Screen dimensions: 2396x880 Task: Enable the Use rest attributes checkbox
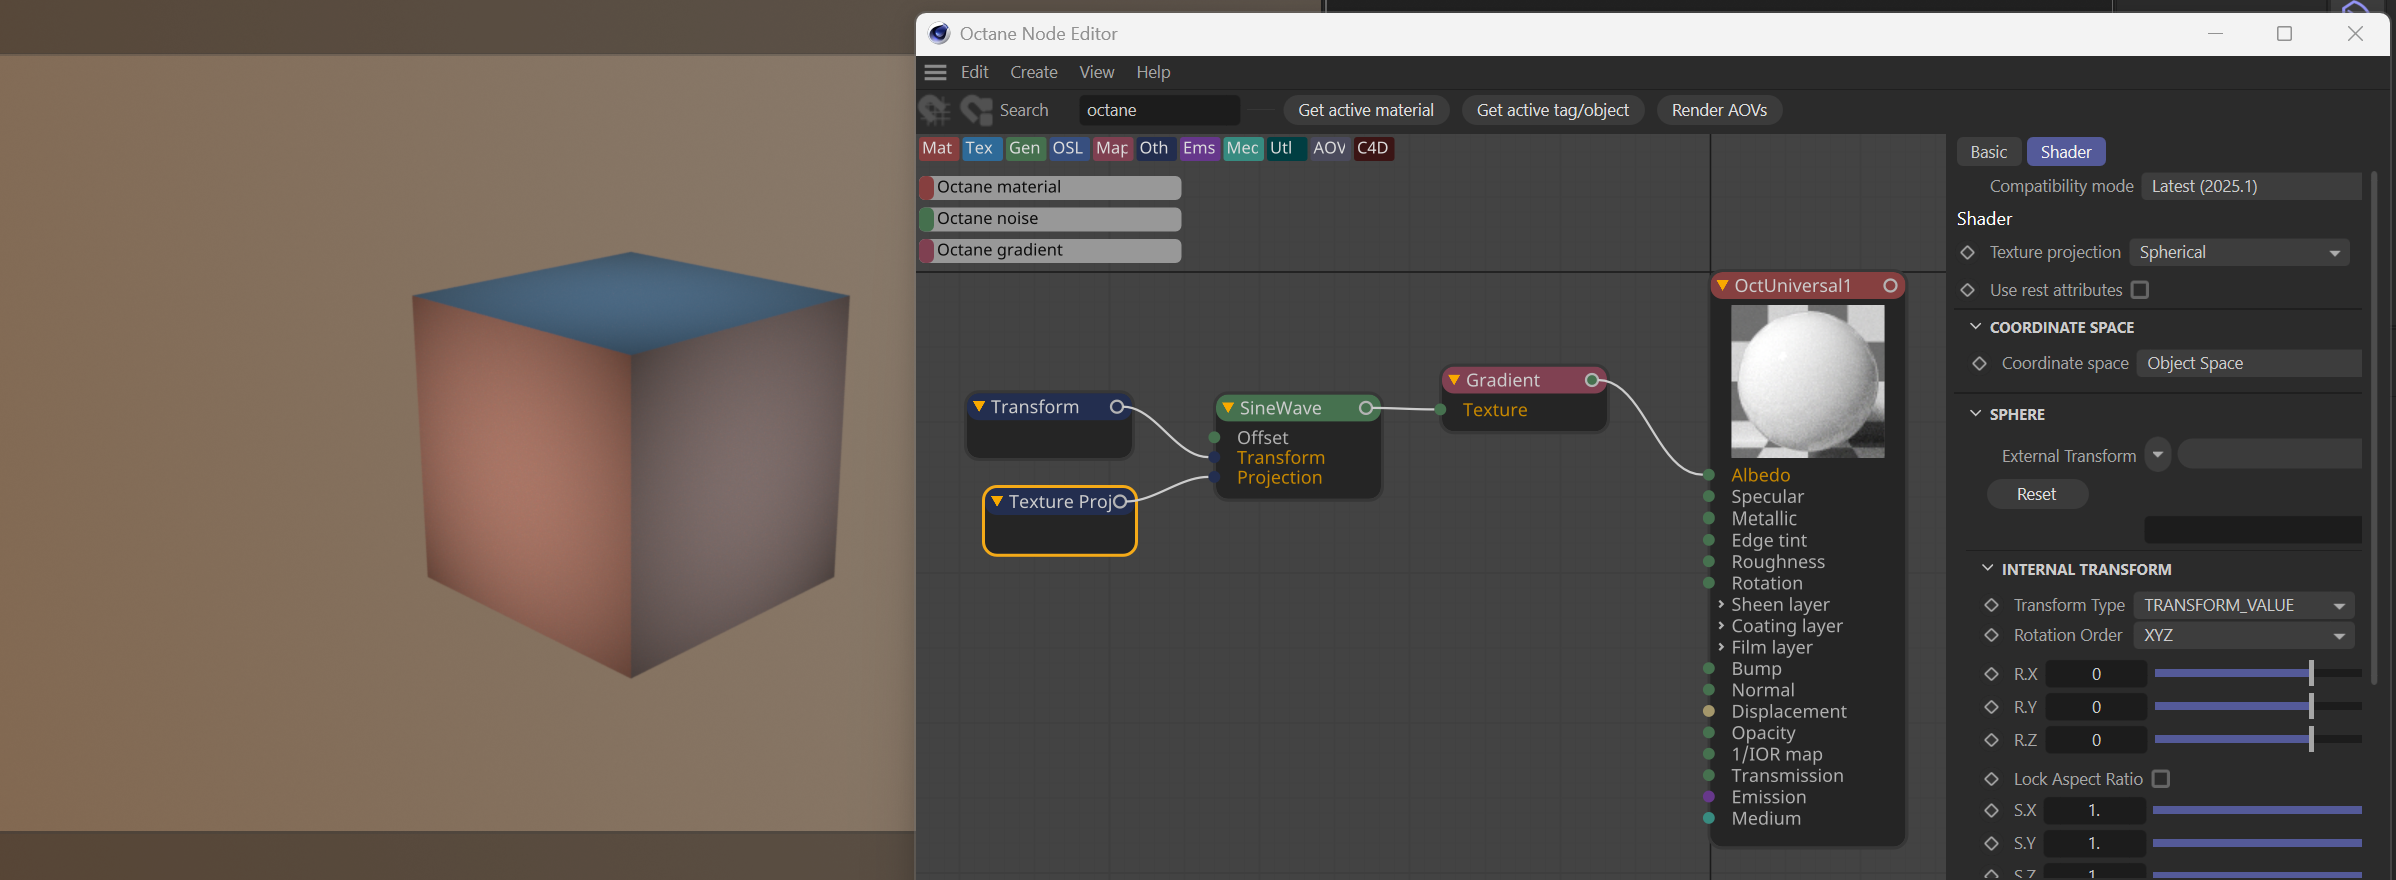pyautogui.click(x=2140, y=290)
